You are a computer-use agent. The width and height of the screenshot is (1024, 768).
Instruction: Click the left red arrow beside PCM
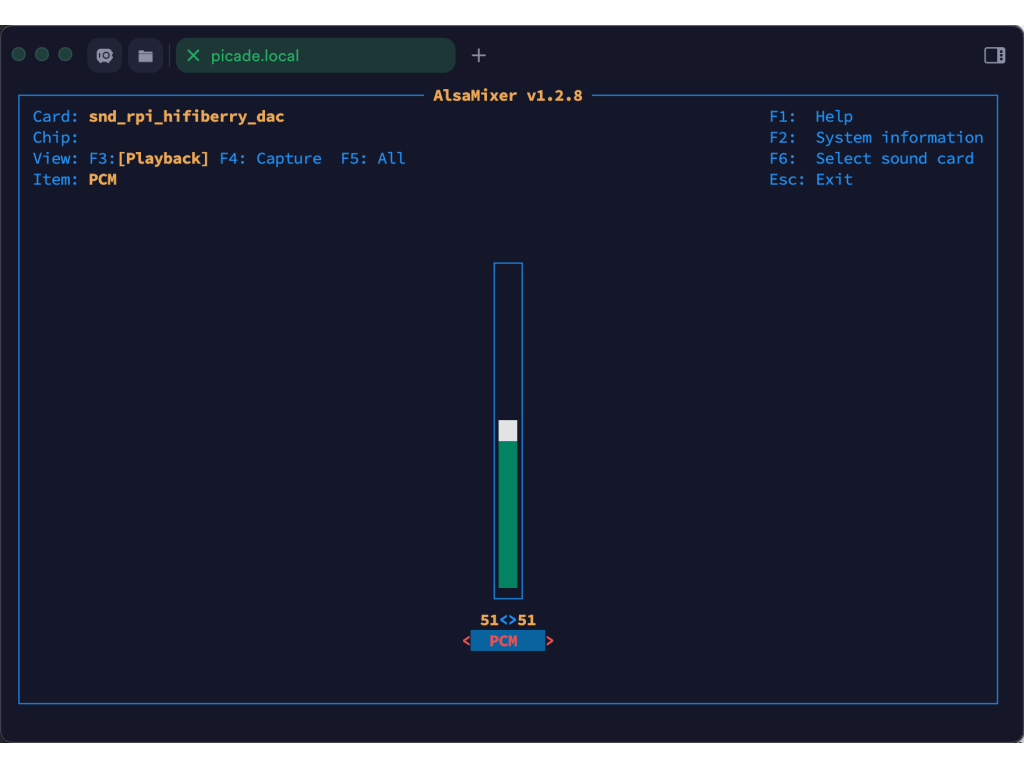click(466, 641)
